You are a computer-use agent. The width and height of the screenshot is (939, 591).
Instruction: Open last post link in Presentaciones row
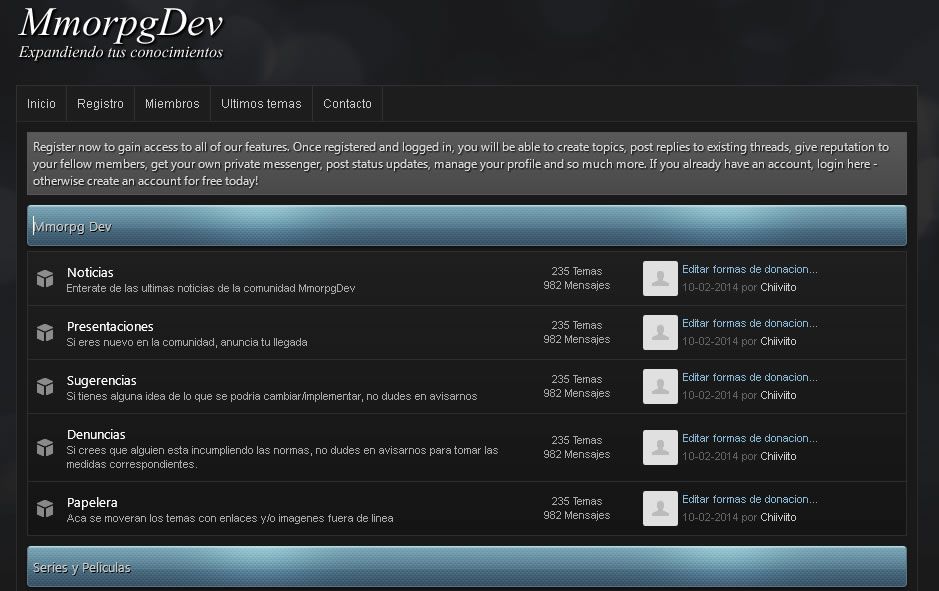749,323
